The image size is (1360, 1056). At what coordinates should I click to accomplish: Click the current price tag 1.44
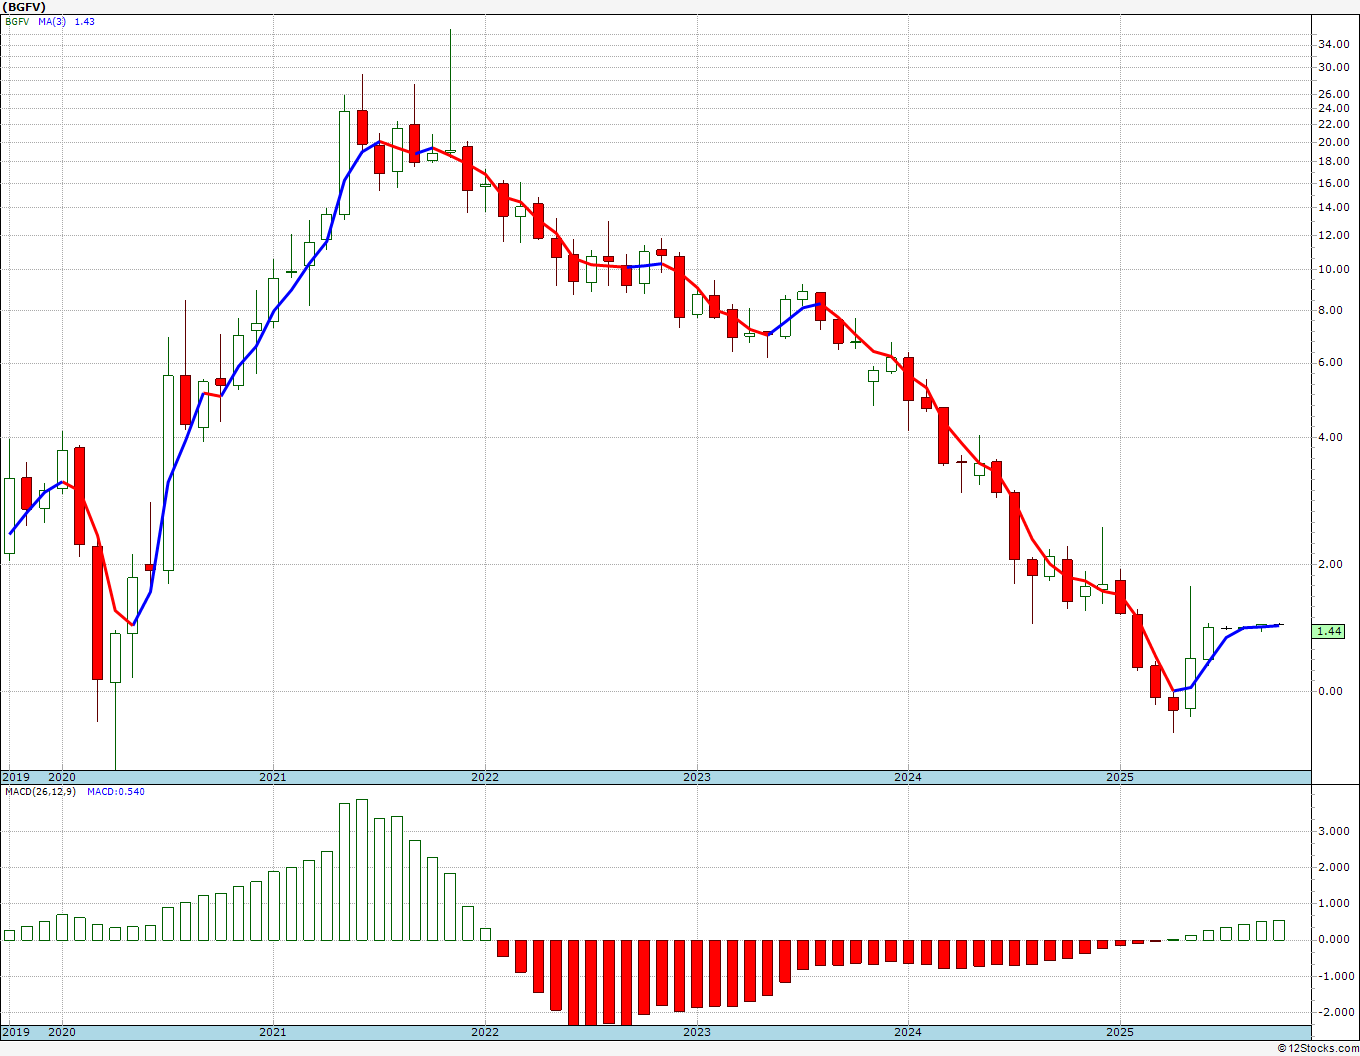[1329, 632]
